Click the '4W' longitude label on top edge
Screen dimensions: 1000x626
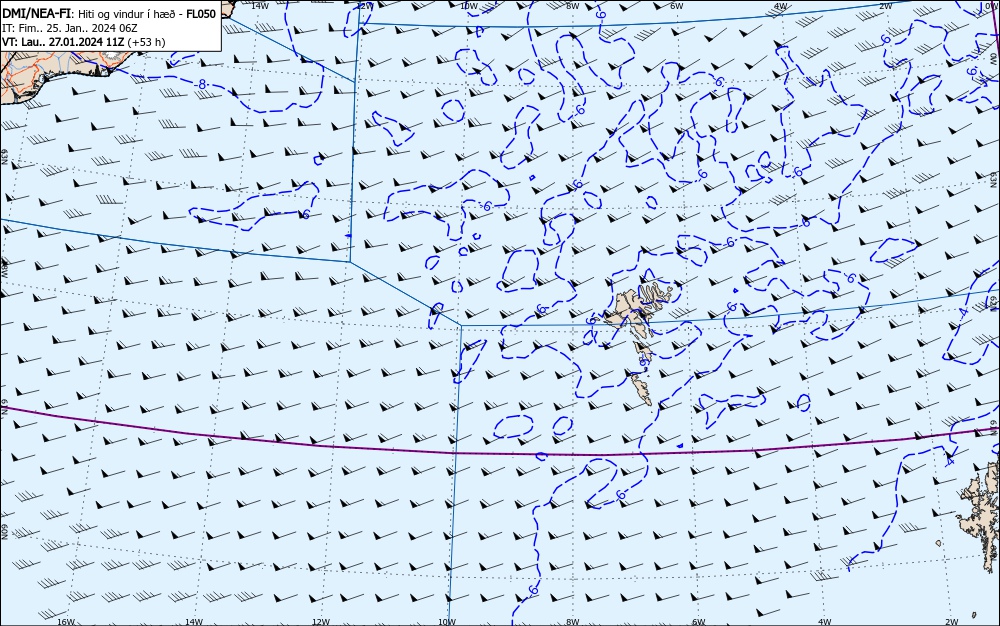click(781, 5)
